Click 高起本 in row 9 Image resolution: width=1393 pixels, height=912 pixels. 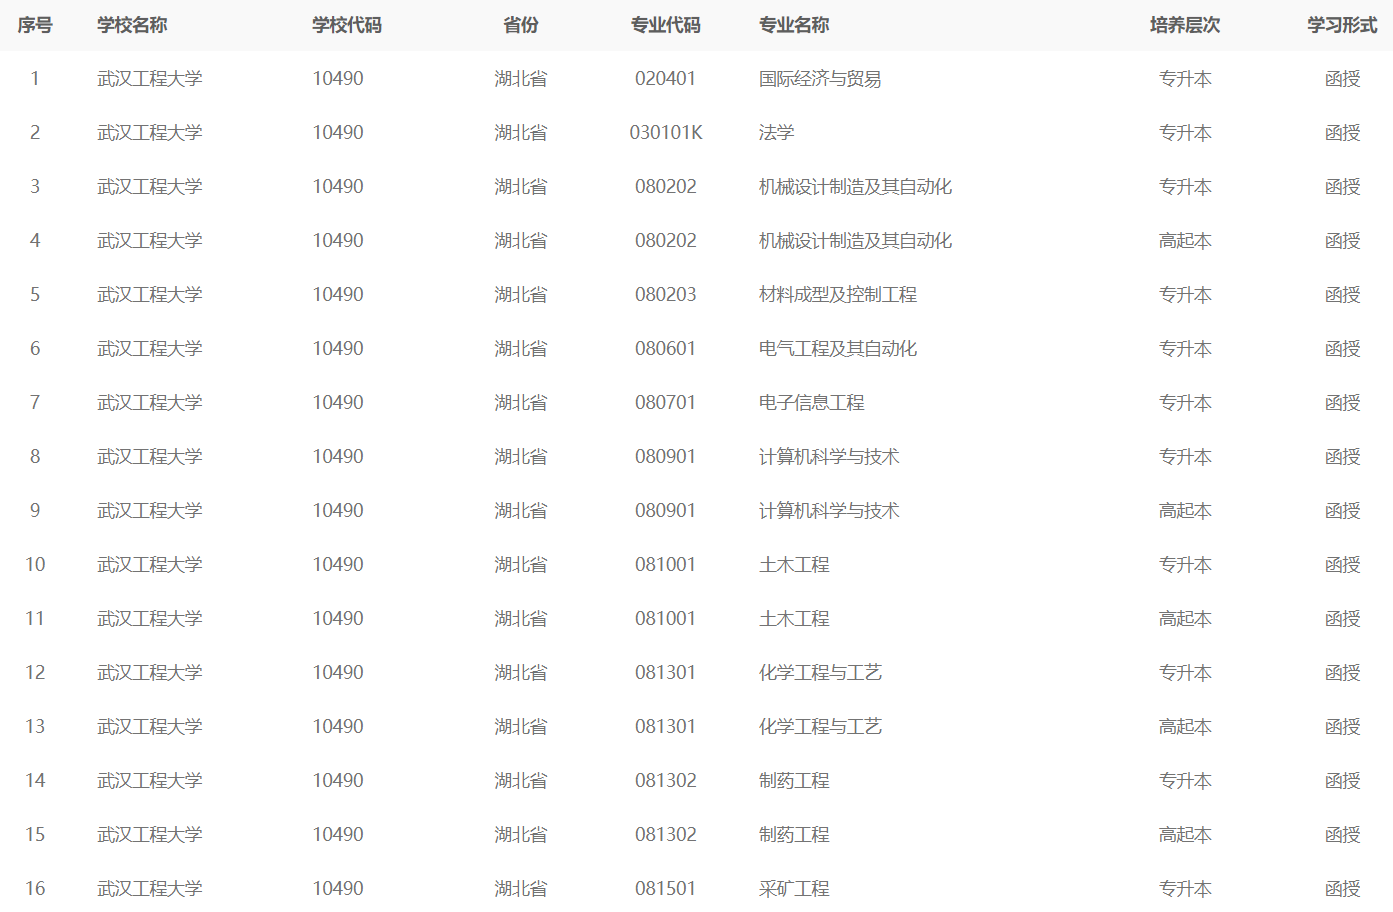[x=1185, y=511]
